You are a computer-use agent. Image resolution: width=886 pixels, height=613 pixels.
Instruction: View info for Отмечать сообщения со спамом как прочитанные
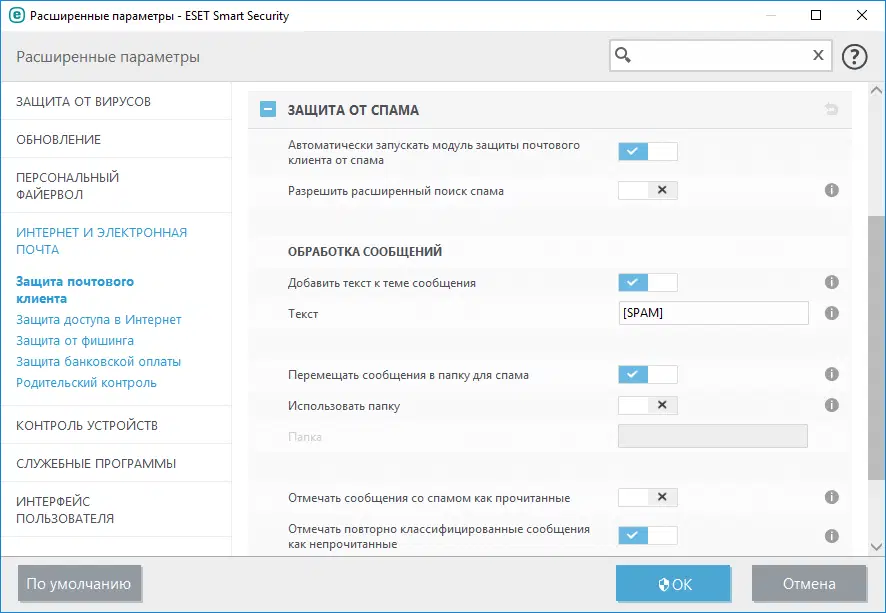pyautogui.click(x=831, y=497)
